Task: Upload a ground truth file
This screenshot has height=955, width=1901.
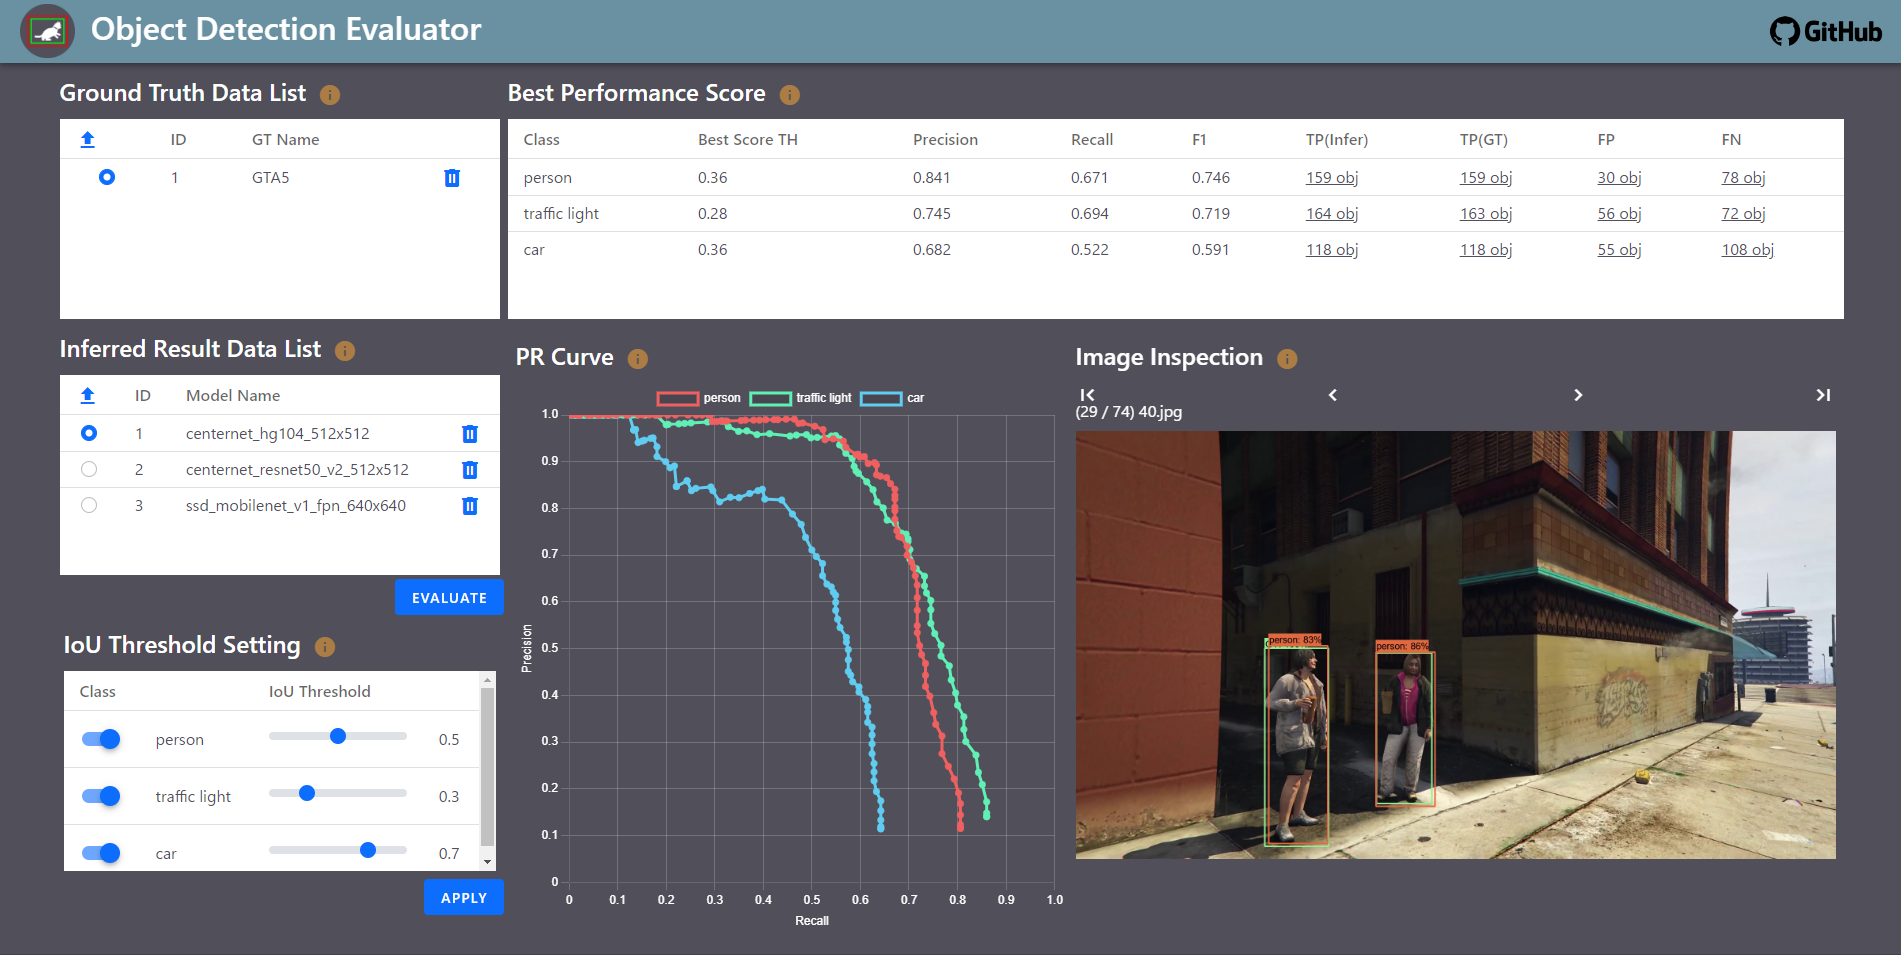Action: [x=88, y=140]
